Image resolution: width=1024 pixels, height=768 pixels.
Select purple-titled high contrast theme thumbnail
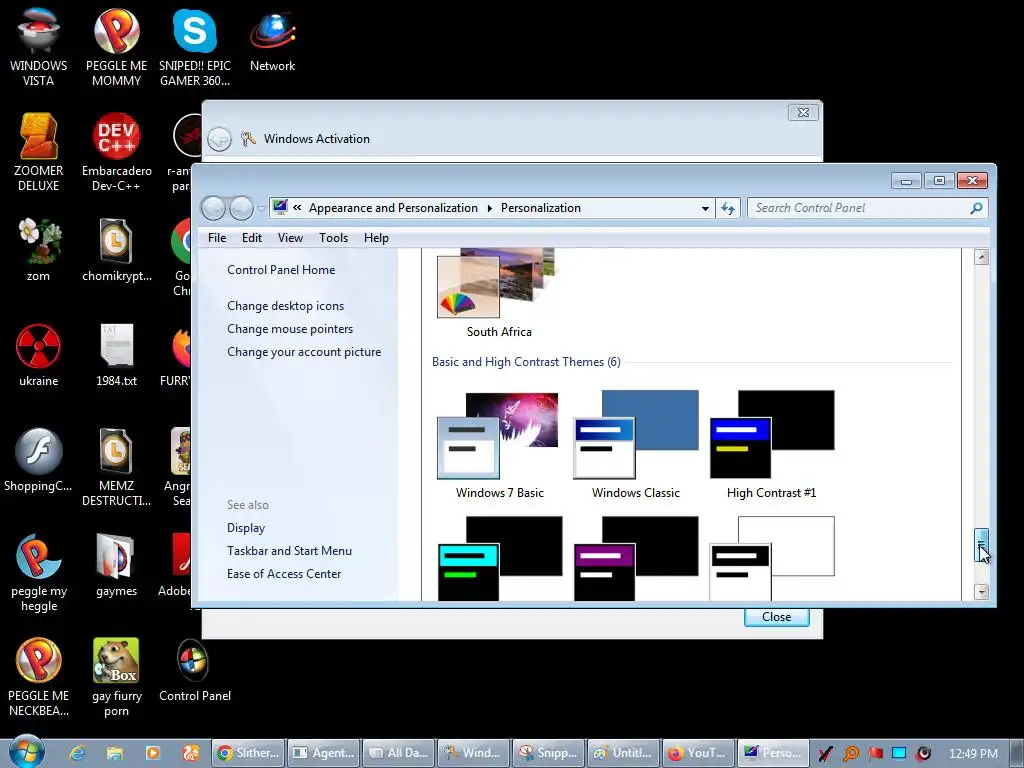click(635, 558)
